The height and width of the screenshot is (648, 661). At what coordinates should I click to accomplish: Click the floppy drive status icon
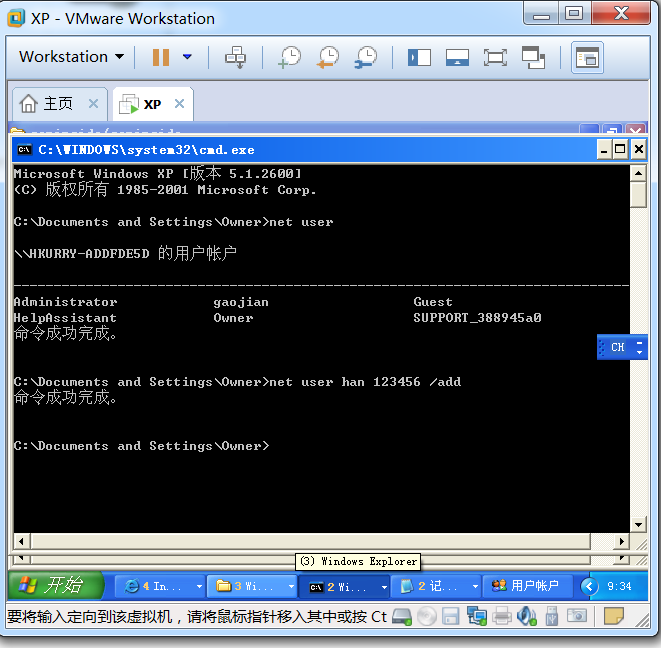tap(451, 616)
